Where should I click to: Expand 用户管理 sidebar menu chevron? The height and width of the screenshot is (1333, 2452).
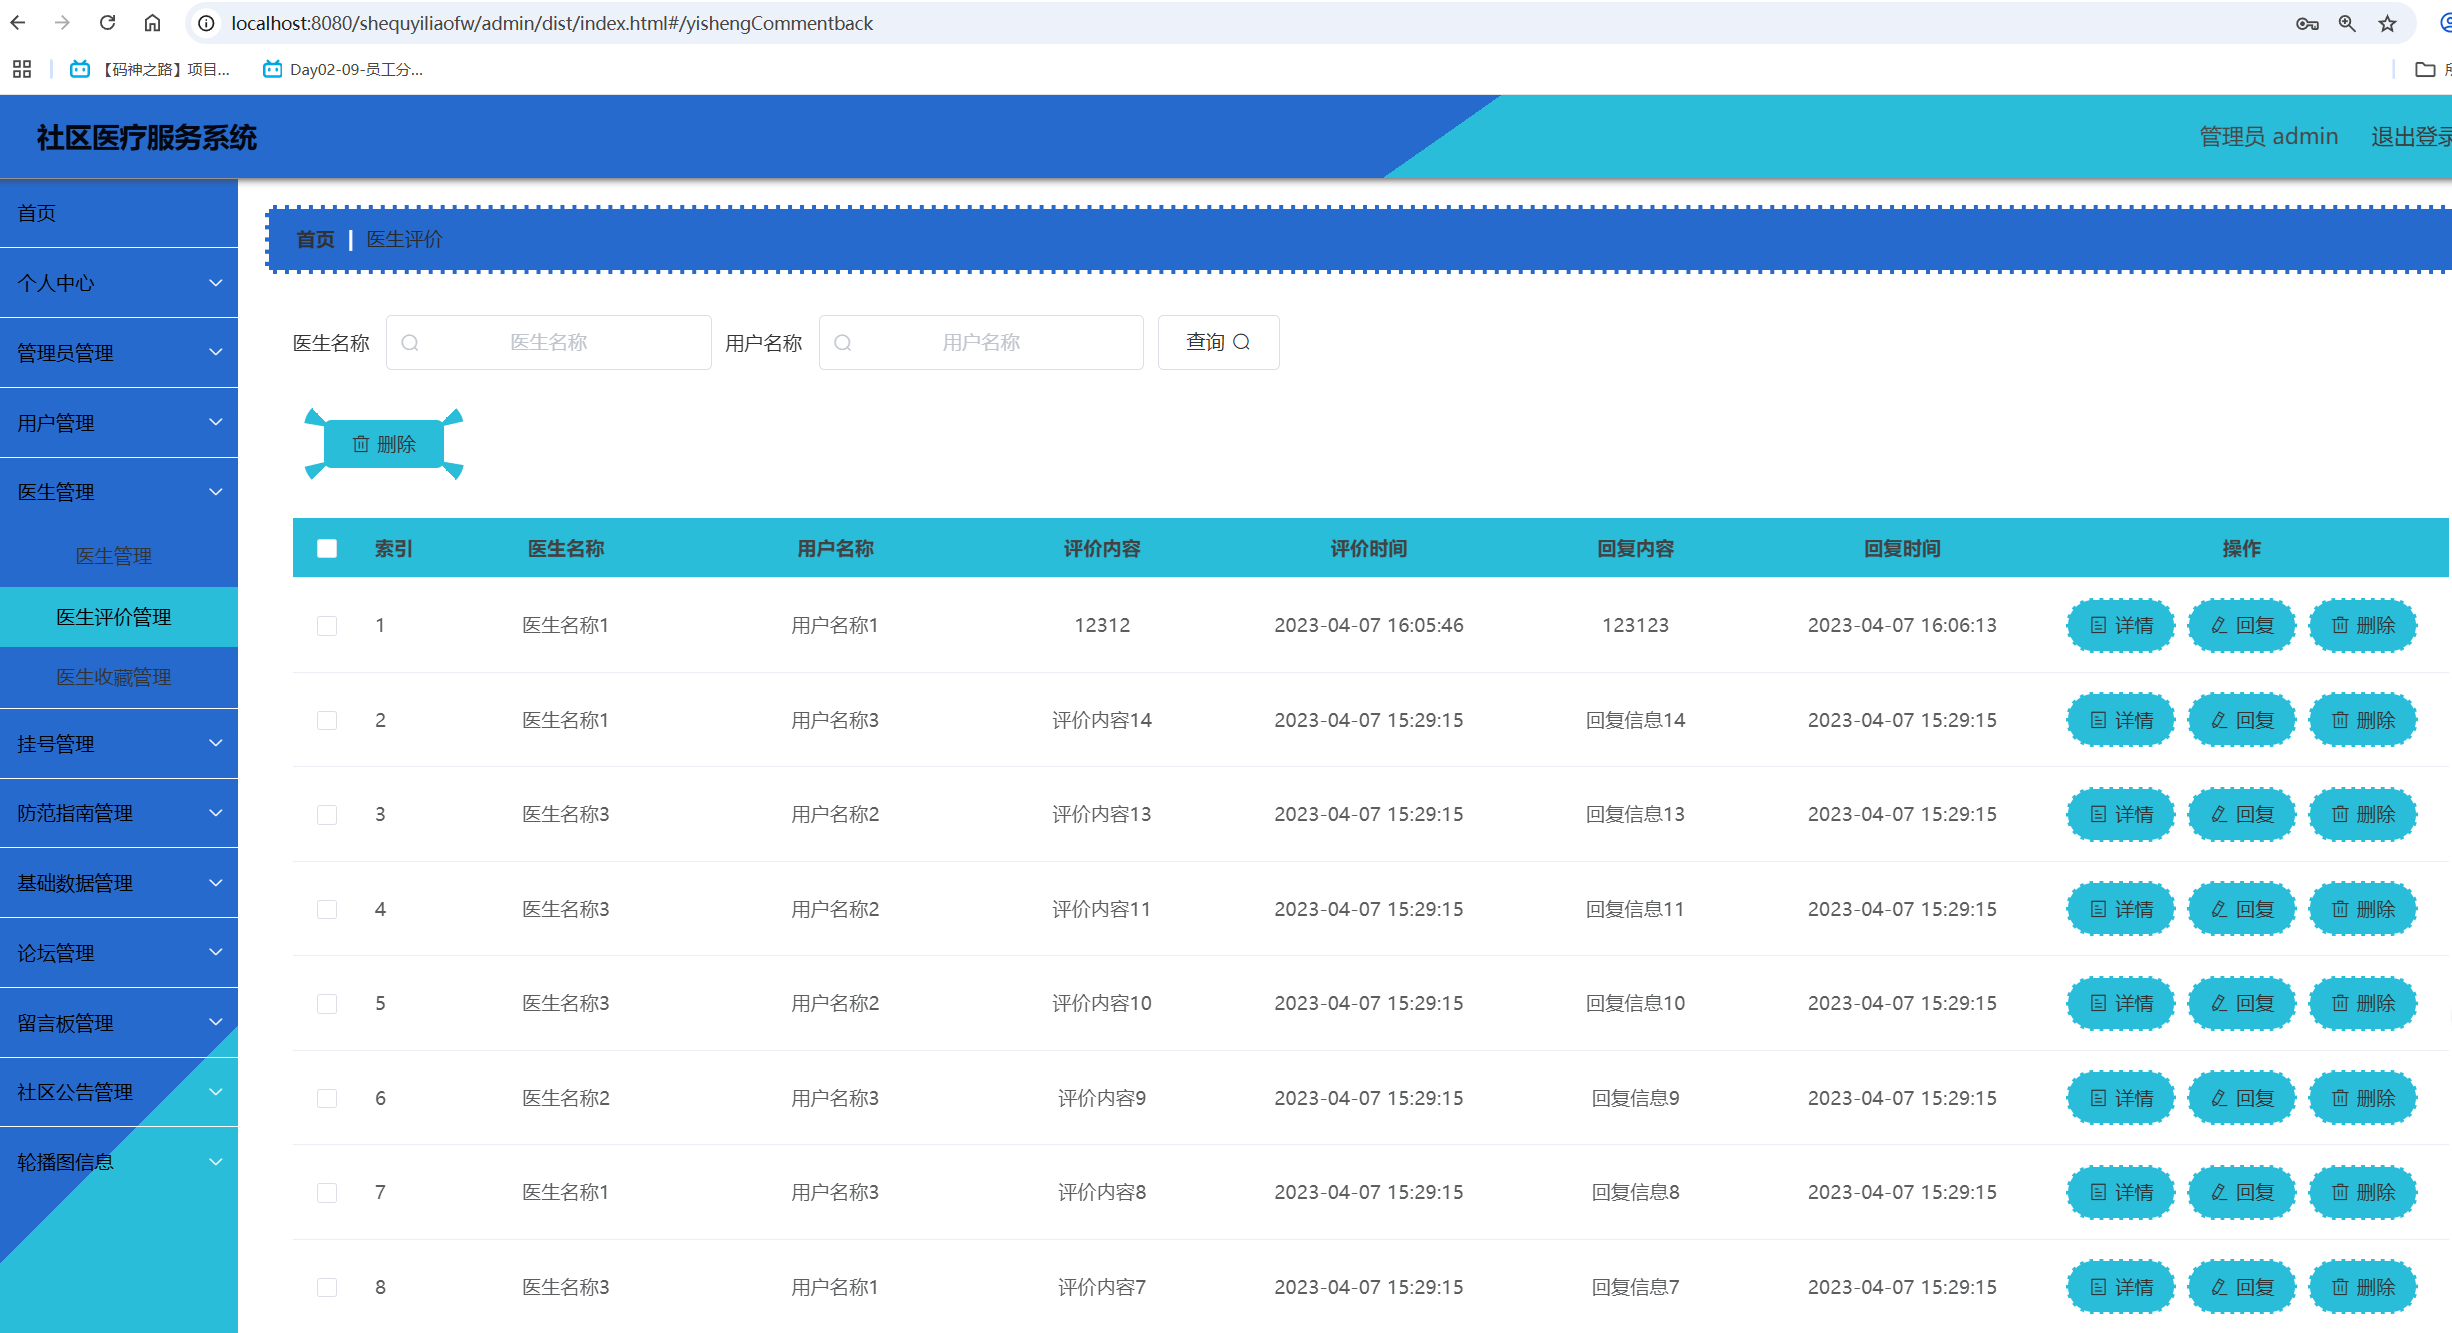coord(216,422)
